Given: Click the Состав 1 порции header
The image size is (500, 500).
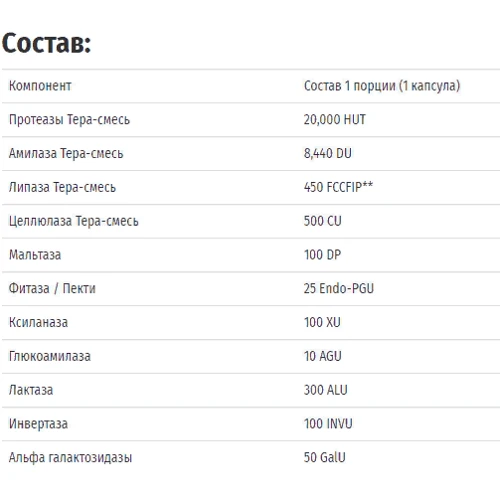Looking at the screenshot, I should click(x=382, y=86).
